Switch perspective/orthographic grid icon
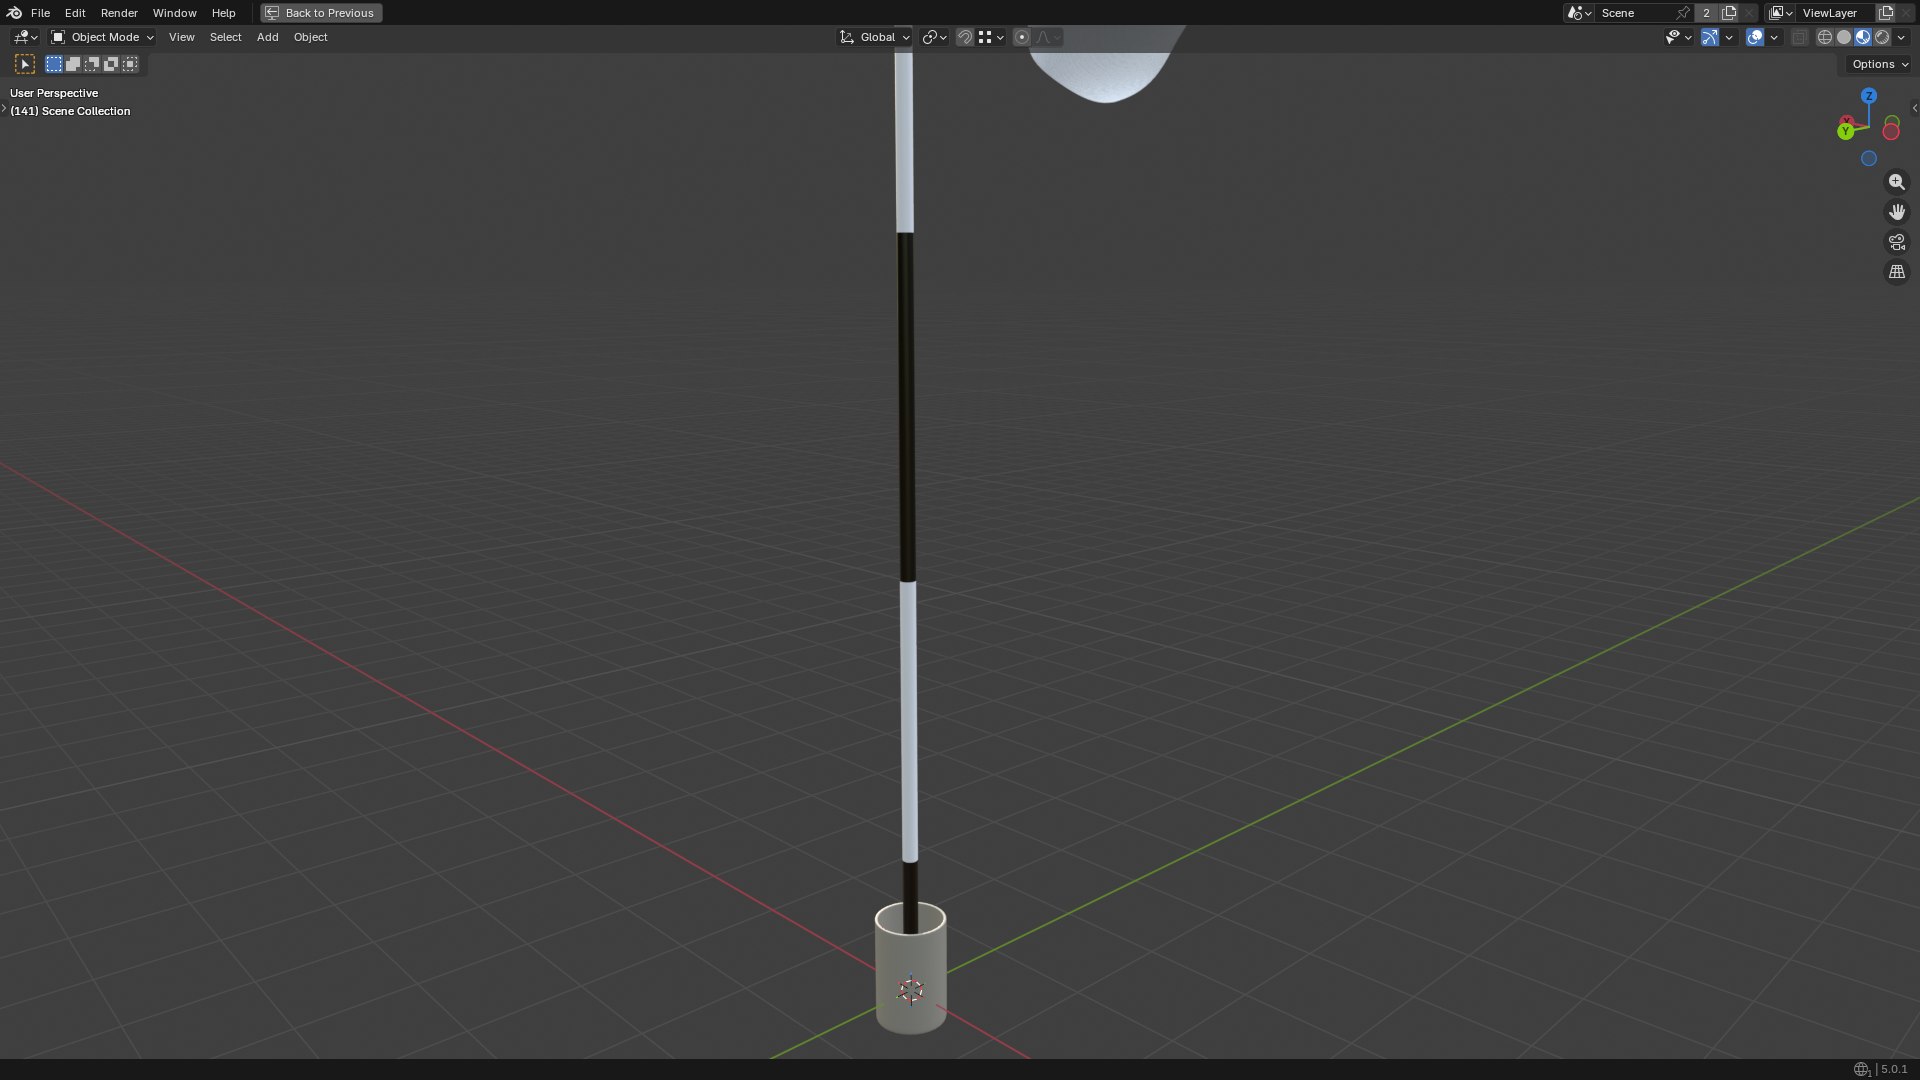 [x=1896, y=272]
